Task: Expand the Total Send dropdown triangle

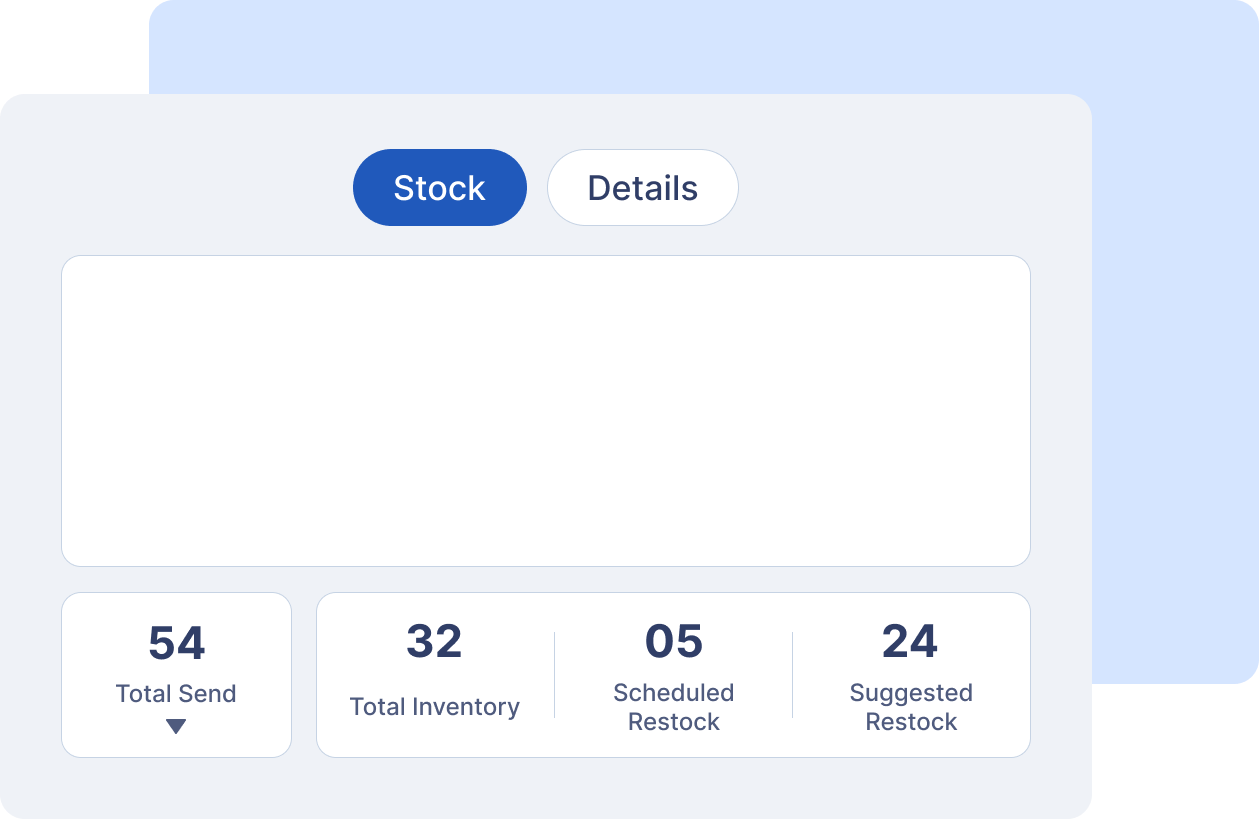Action: (x=176, y=727)
